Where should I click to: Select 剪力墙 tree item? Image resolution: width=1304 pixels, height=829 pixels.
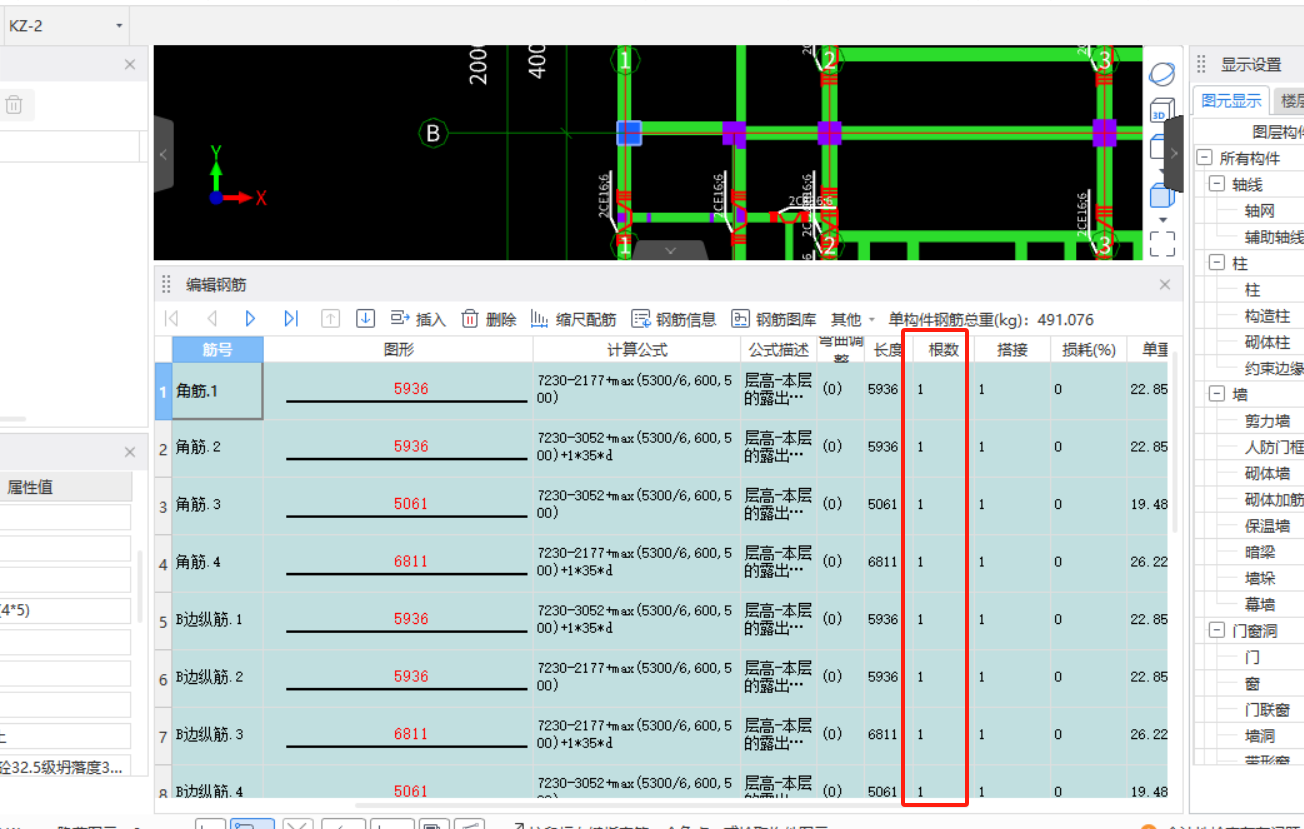point(1267,421)
